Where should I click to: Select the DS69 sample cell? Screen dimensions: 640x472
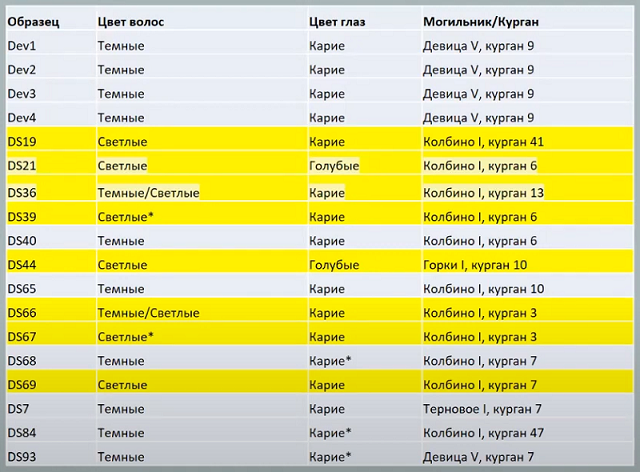[x=22, y=385]
